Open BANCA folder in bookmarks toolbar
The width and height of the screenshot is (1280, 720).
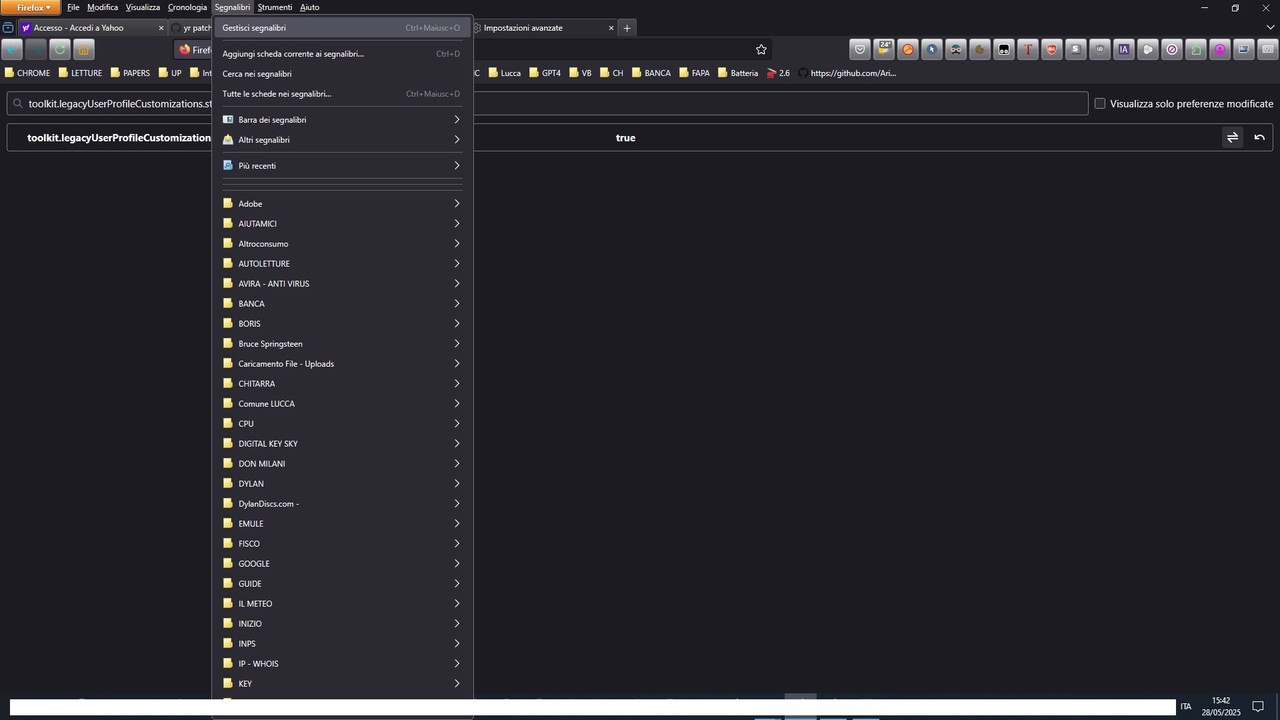coord(651,73)
